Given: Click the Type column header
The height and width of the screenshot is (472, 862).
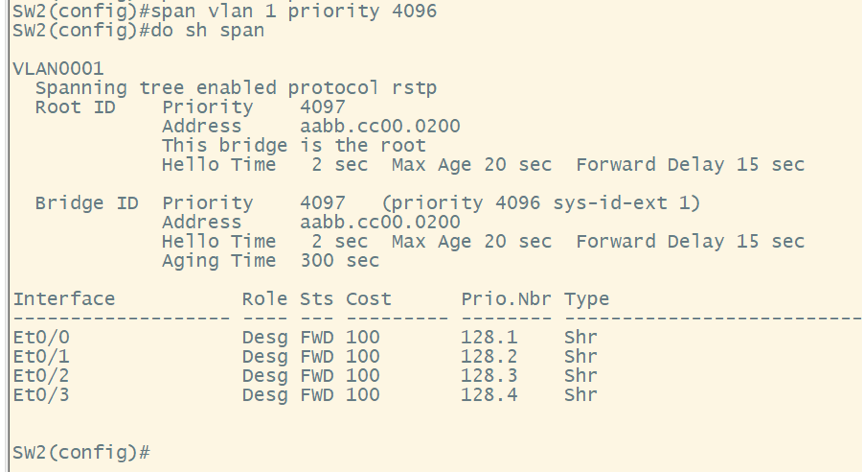Looking at the screenshot, I should pos(586,299).
